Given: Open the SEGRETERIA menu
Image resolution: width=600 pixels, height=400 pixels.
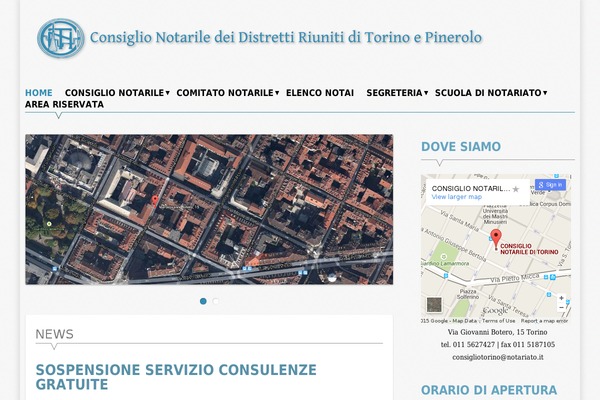Looking at the screenshot, I should tap(394, 93).
